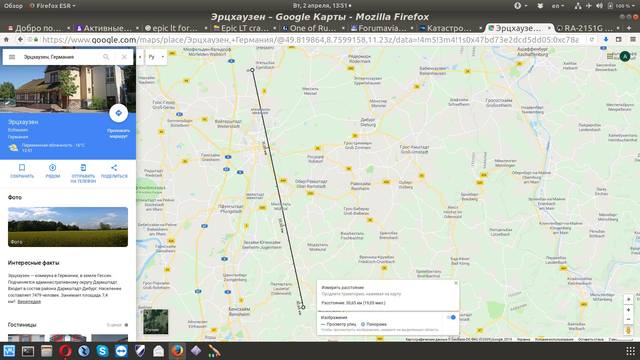This screenshot has height=360, width=640.
Task: Open Skype from the dock
Action: [x=102, y=351]
